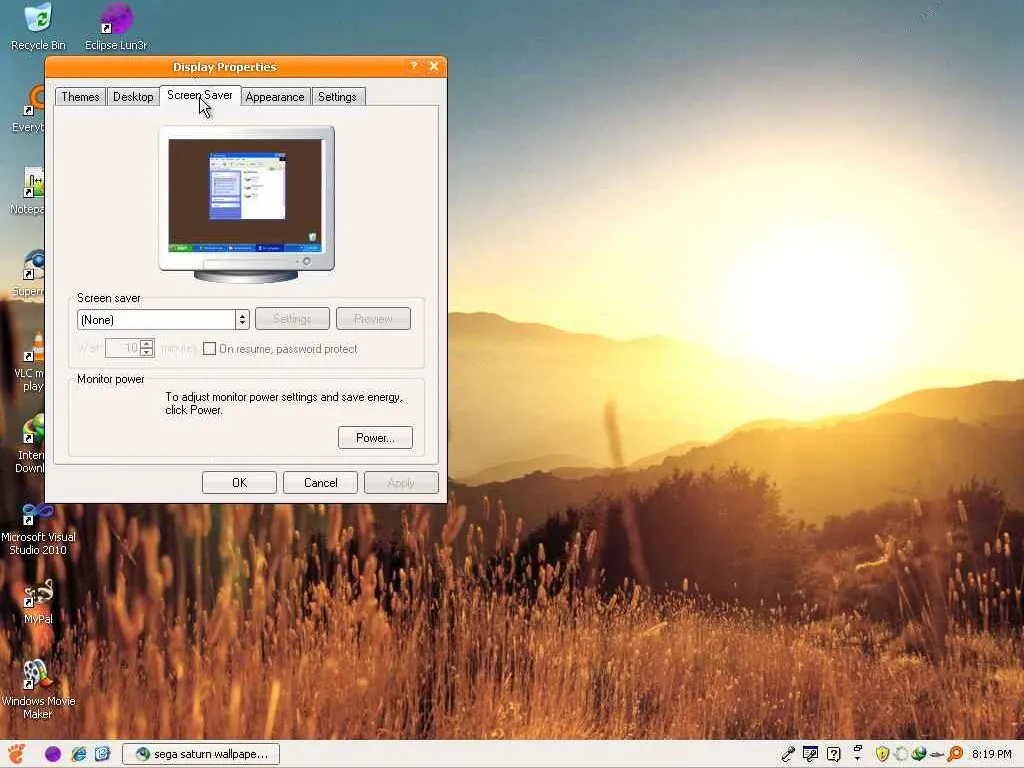Image resolution: width=1024 pixels, height=768 pixels.
Task: Click the round gray tray icon beside the shield
Action: coord(901,754)
